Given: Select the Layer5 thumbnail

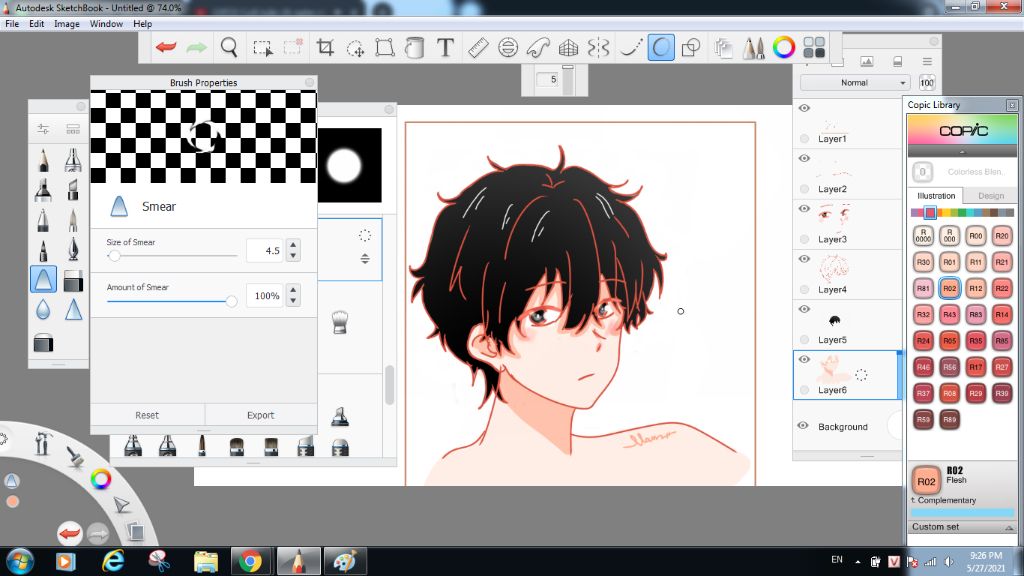Looking at the screenshot, I should (x=834, y=320).
